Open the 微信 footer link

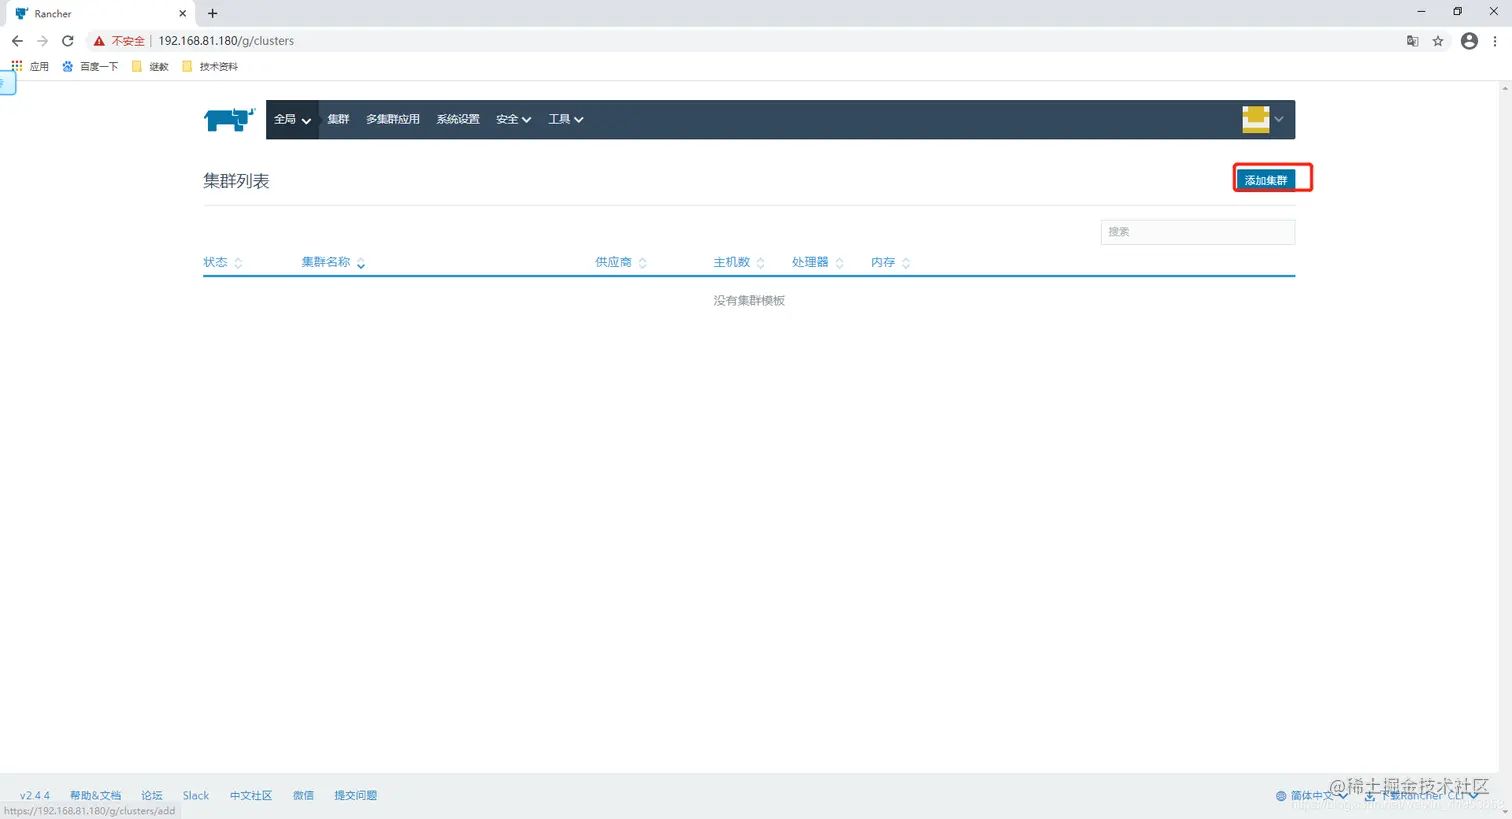(x=303, y=796)
